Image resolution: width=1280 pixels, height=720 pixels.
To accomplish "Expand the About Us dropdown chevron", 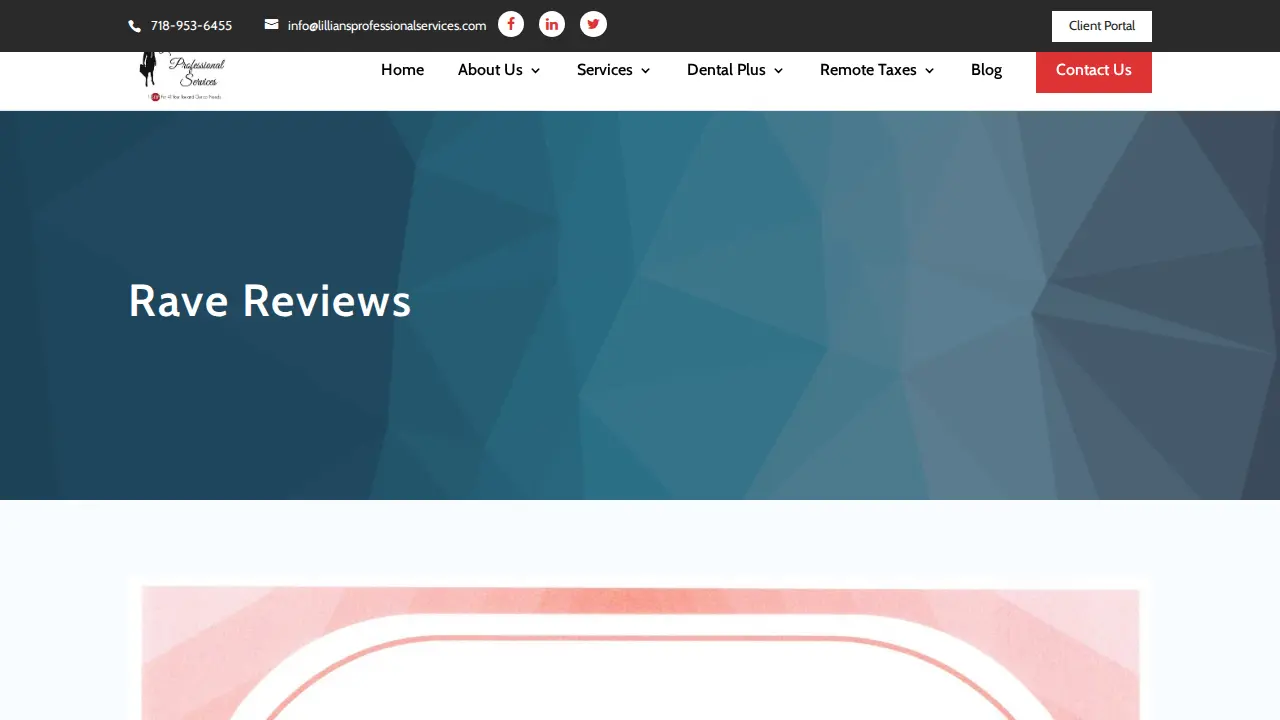I will tap(535, 71).
